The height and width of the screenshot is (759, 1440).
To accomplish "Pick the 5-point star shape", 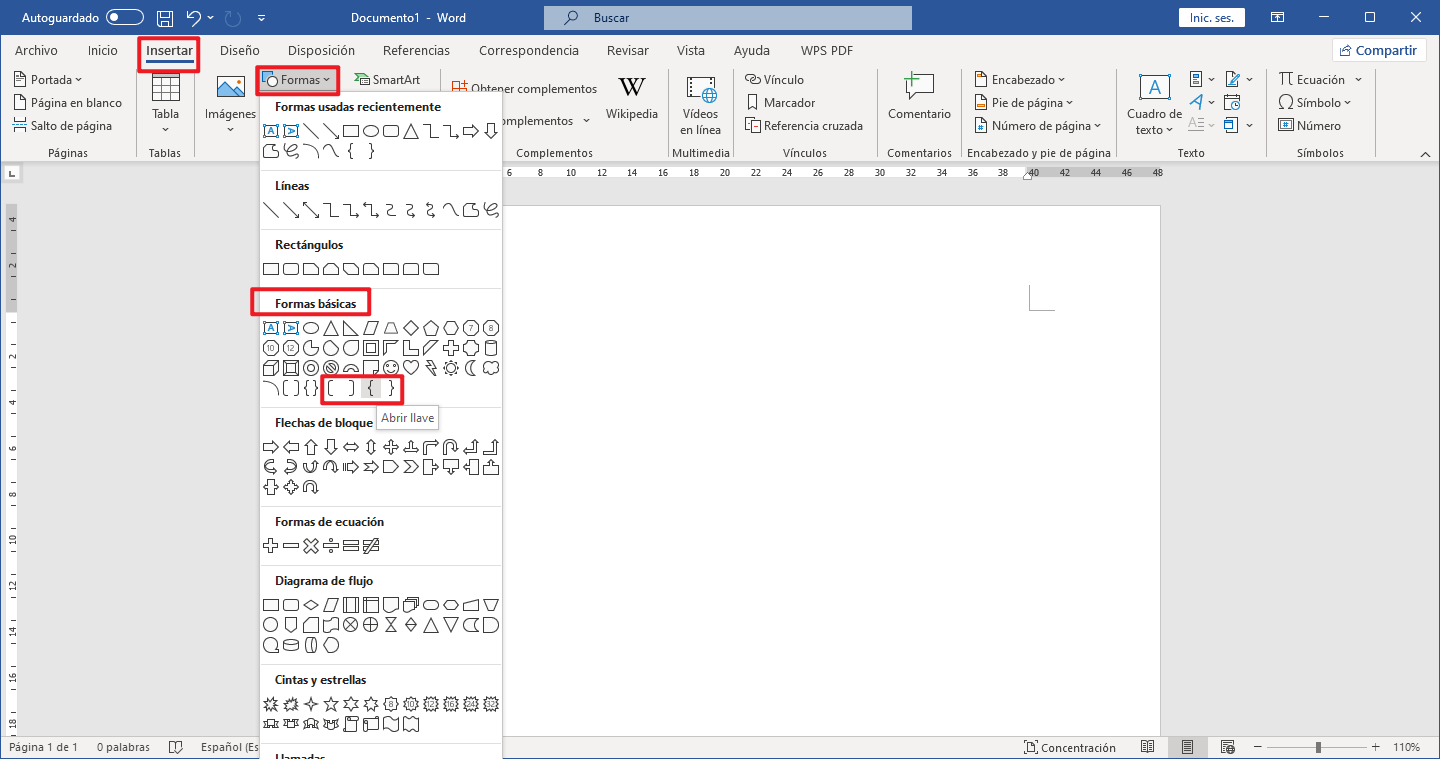I will (x=331, y=704).
